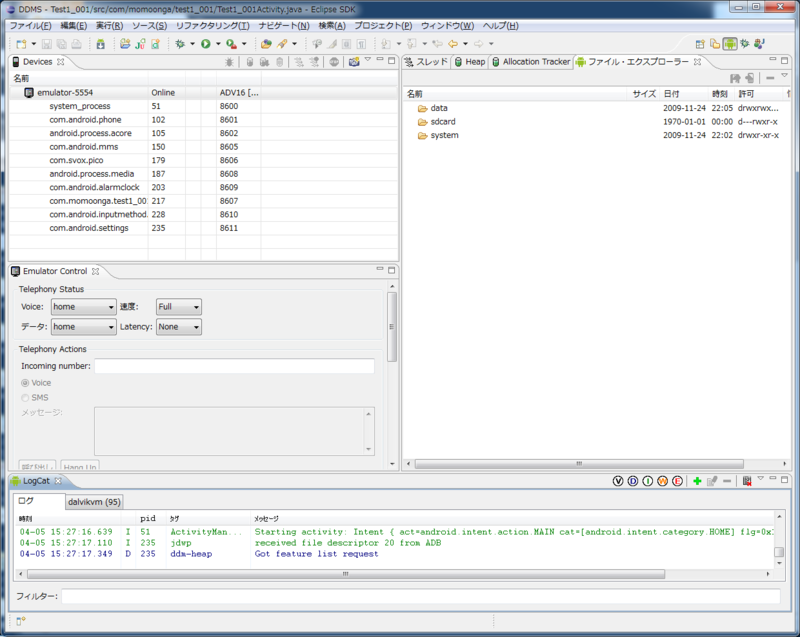The image size is (800, 637).
Task: Click the New wizard toolbar icon
Action: [x=21, y=44]
